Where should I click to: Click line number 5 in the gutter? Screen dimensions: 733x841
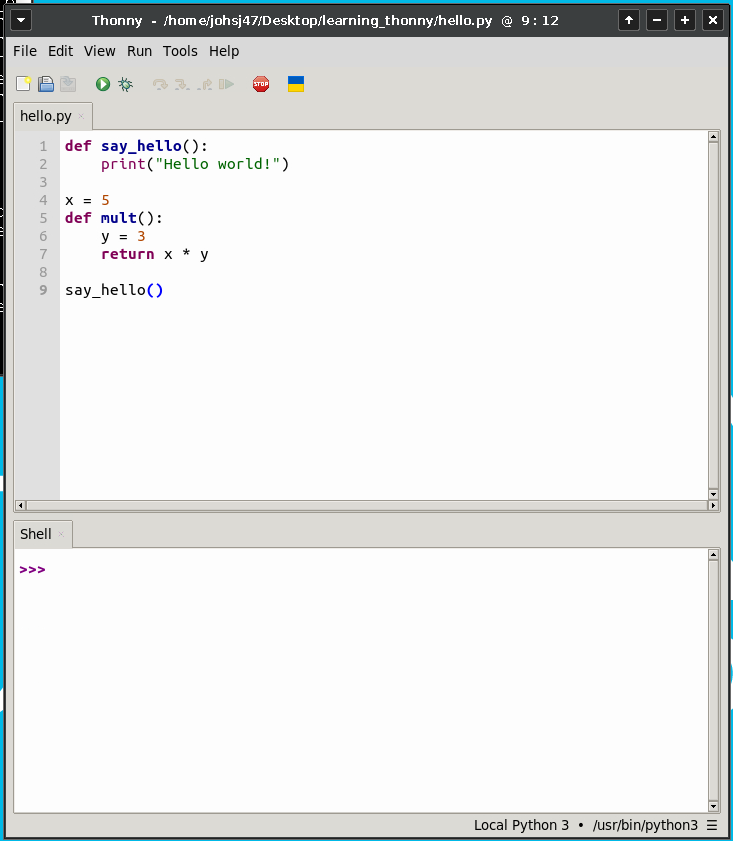point(43,218)
